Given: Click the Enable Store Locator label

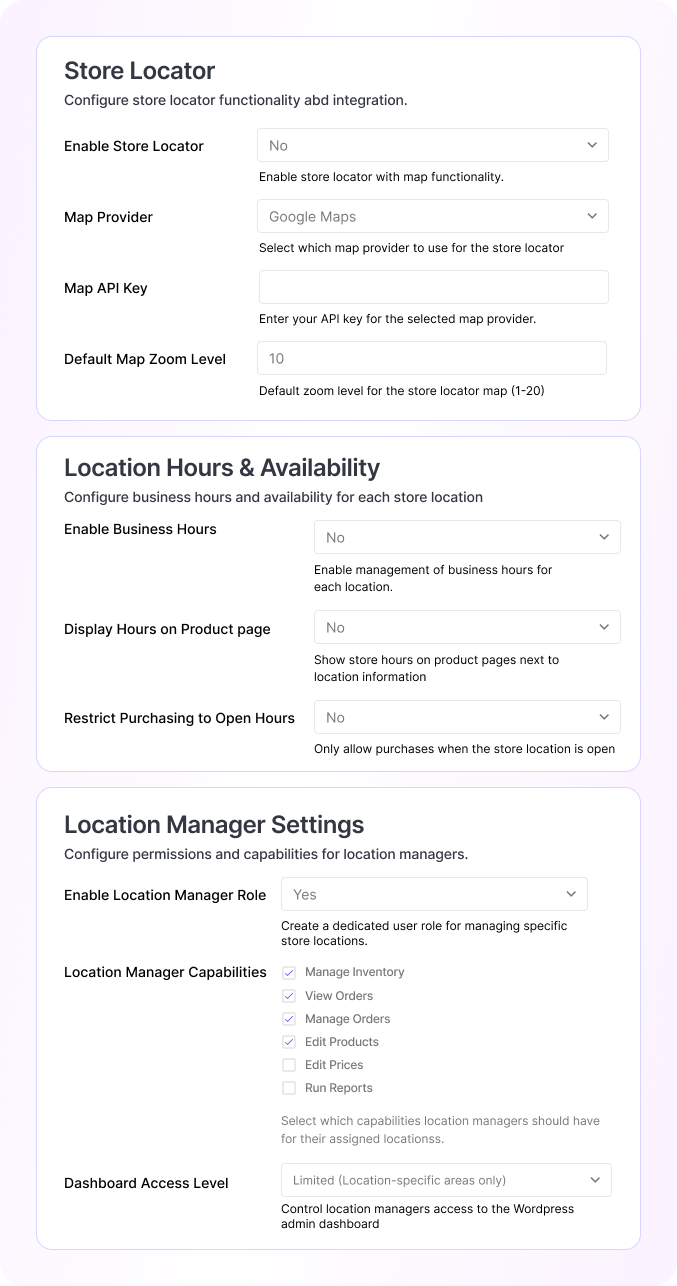Looking at the screenshot, I should (x=134, y=146).
